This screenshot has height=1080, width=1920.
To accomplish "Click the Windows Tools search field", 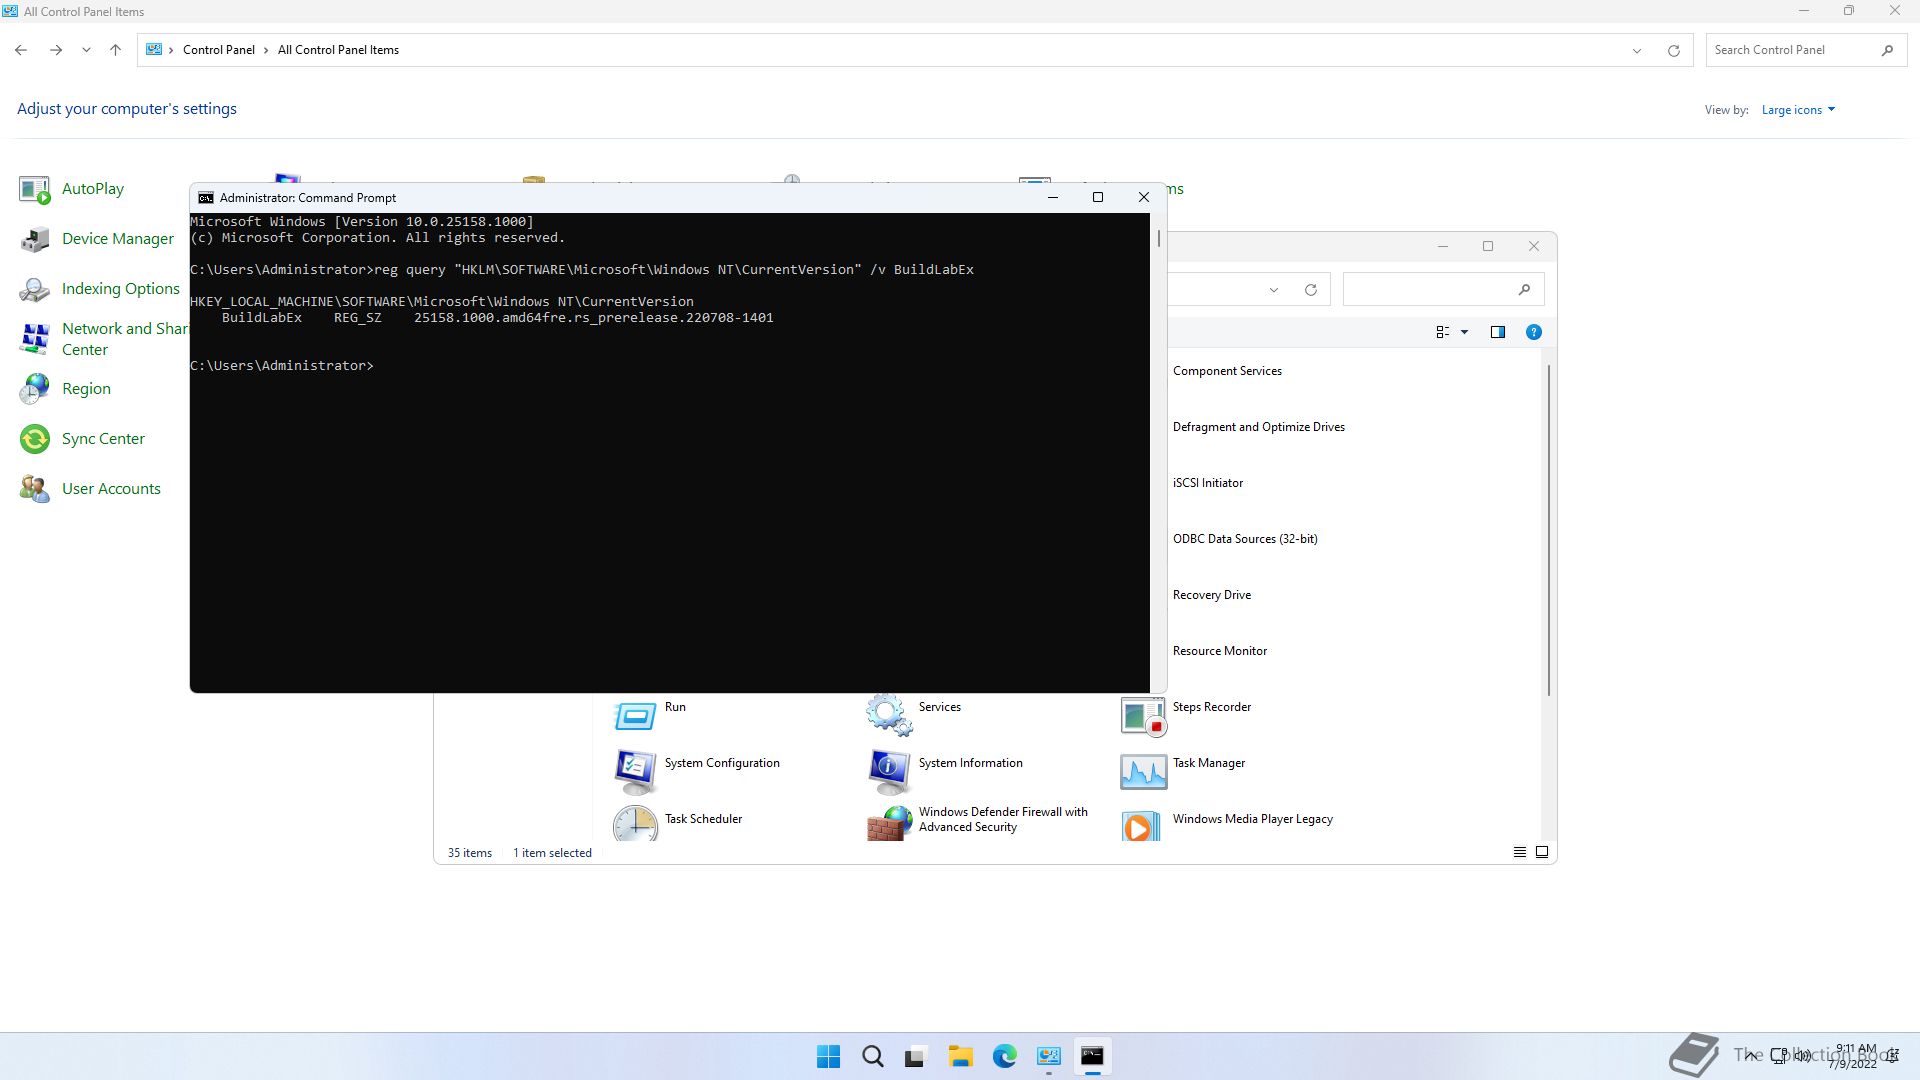I will click(x=1443, y=290).
